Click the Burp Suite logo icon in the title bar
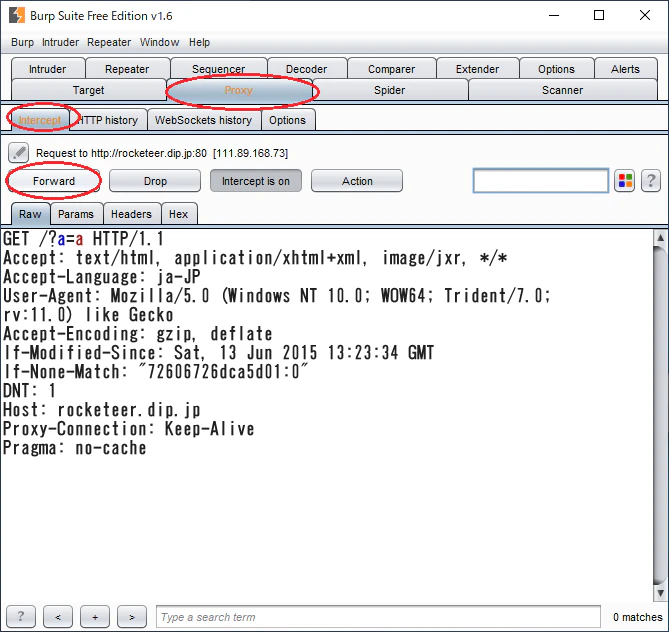Screen dimensions: 669x632 [17, 15]
